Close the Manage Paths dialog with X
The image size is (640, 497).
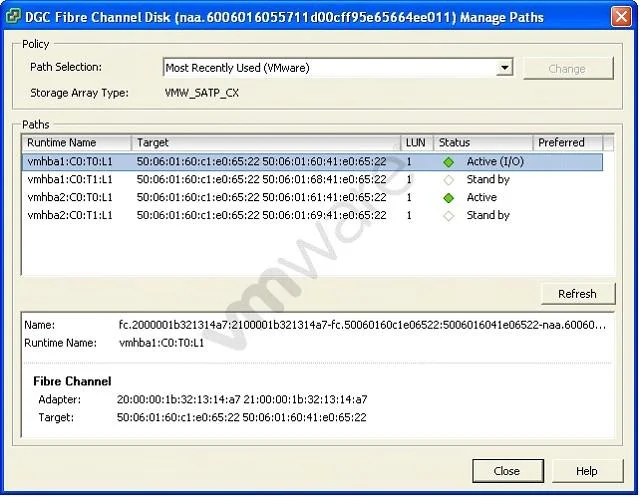[x=621, y=17]
